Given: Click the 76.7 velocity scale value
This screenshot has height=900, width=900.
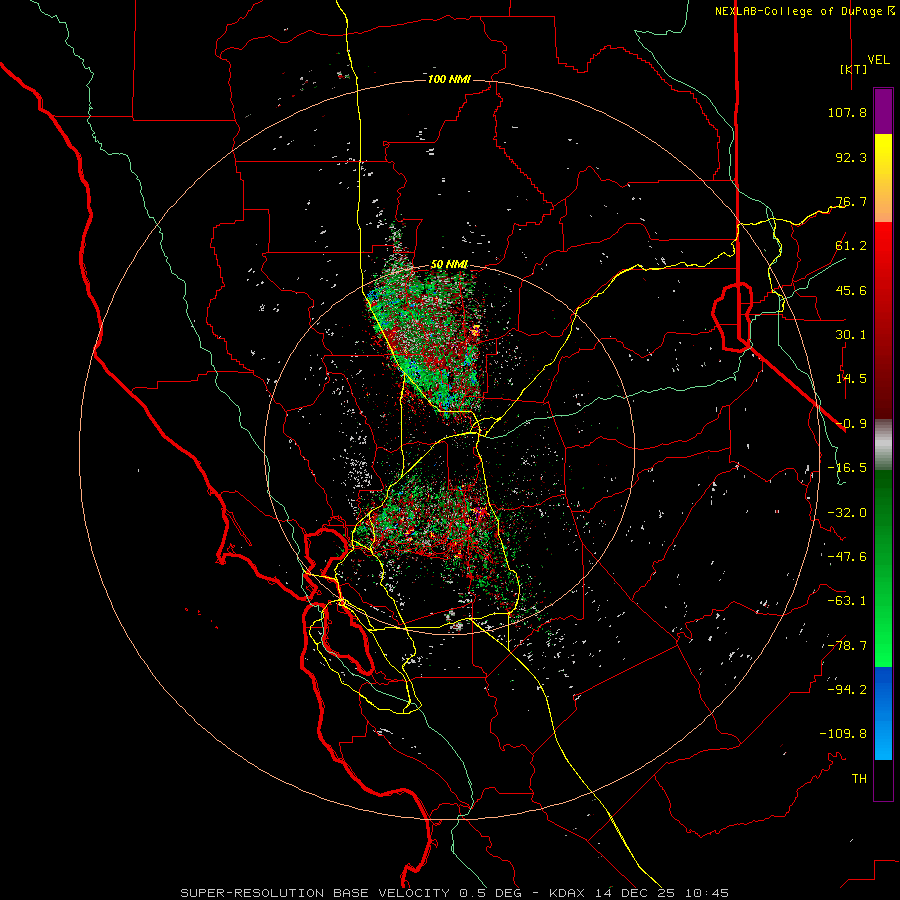Looking at the screenshot, I should coord(851,201).
